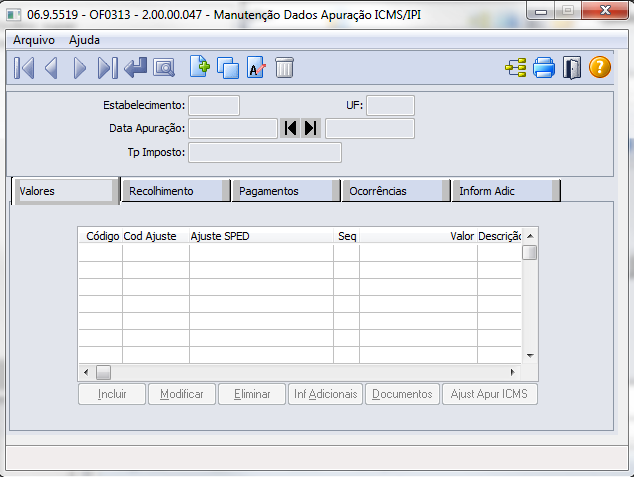Screen dimensions: 634x477
Task: Click the Eliminar button
Action: (x=252, y=394)
